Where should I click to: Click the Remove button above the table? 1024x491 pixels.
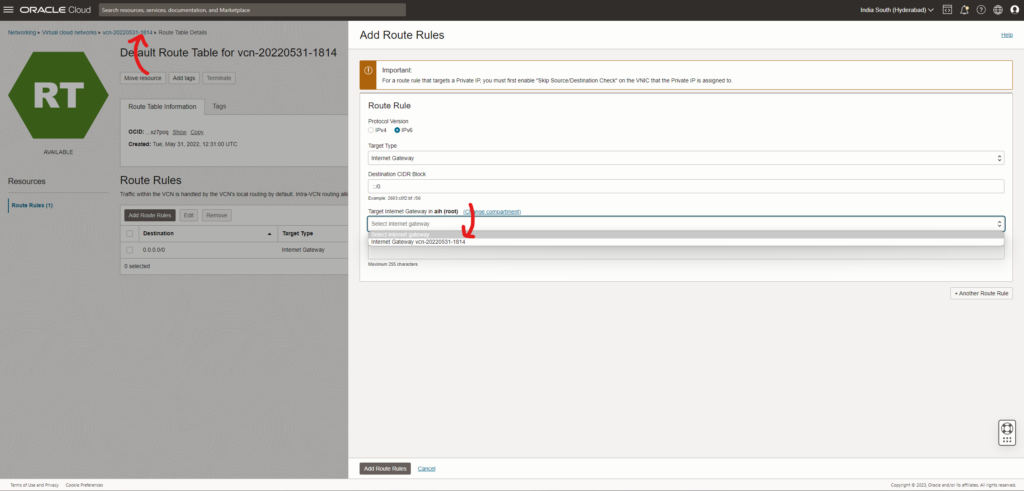(x=217, y=215)
